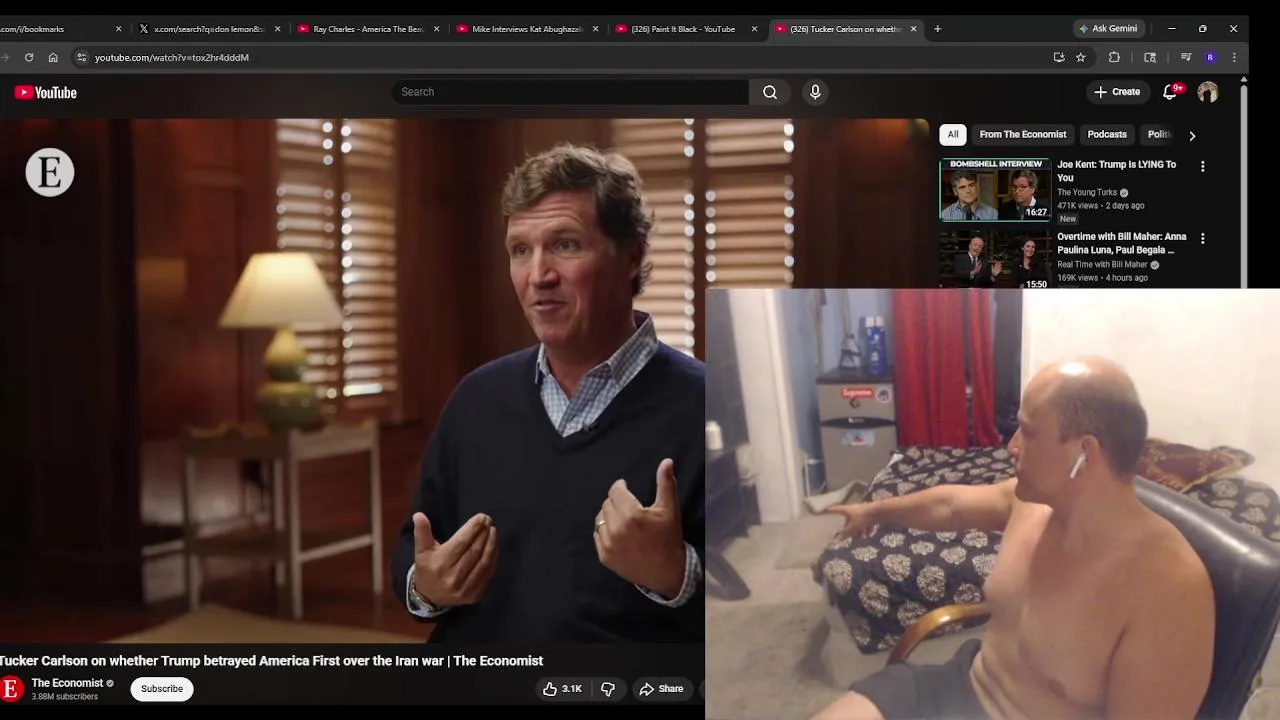Share the Tucker Carlson video
The width and height of the screenshot is (1280, 720).
[x=661, y=688]
